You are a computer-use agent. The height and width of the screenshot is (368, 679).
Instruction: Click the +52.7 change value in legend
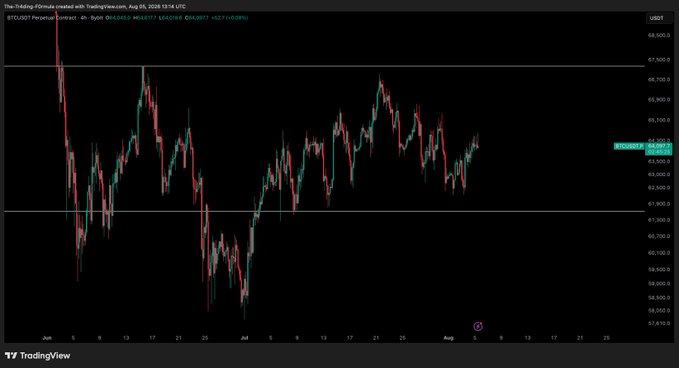click(x=218, y=18)
